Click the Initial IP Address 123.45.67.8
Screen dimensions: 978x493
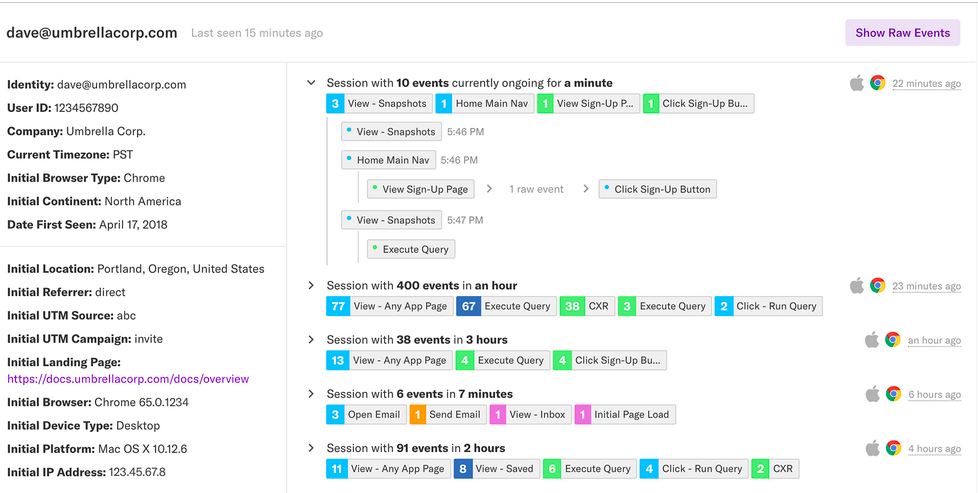click(x=137, y=472)
